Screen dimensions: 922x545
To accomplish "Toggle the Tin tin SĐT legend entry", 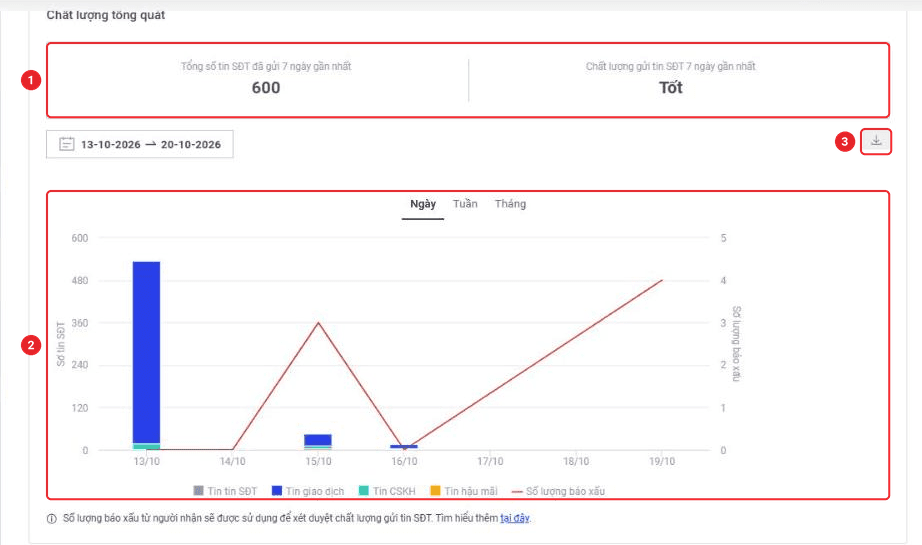I will 225,491.
